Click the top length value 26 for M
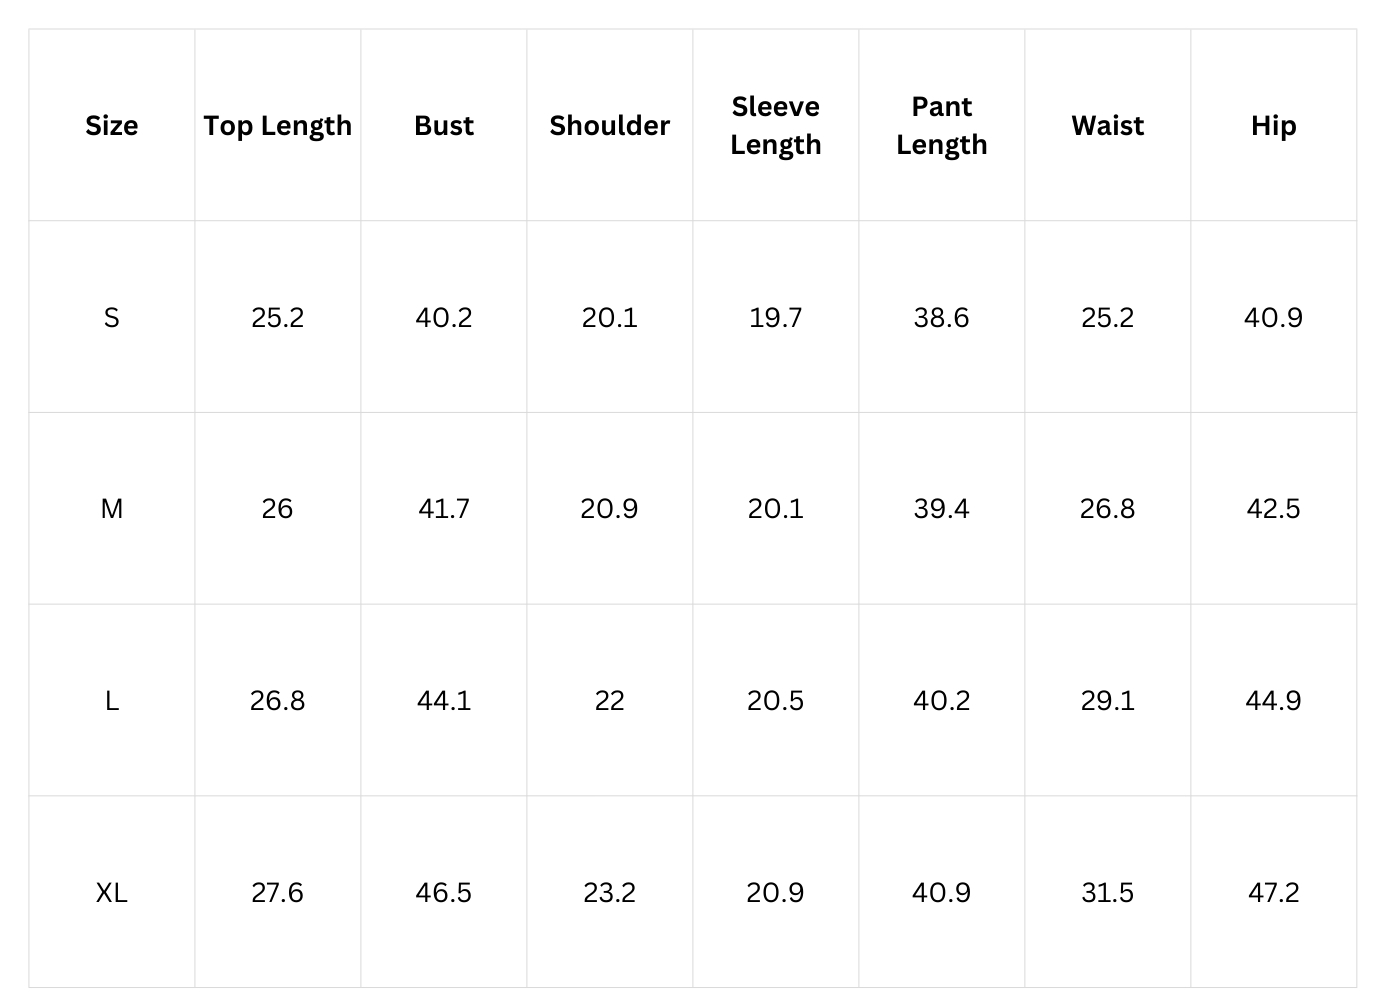This screenshot has height=1000, width=1400. (x=277, y=509)
